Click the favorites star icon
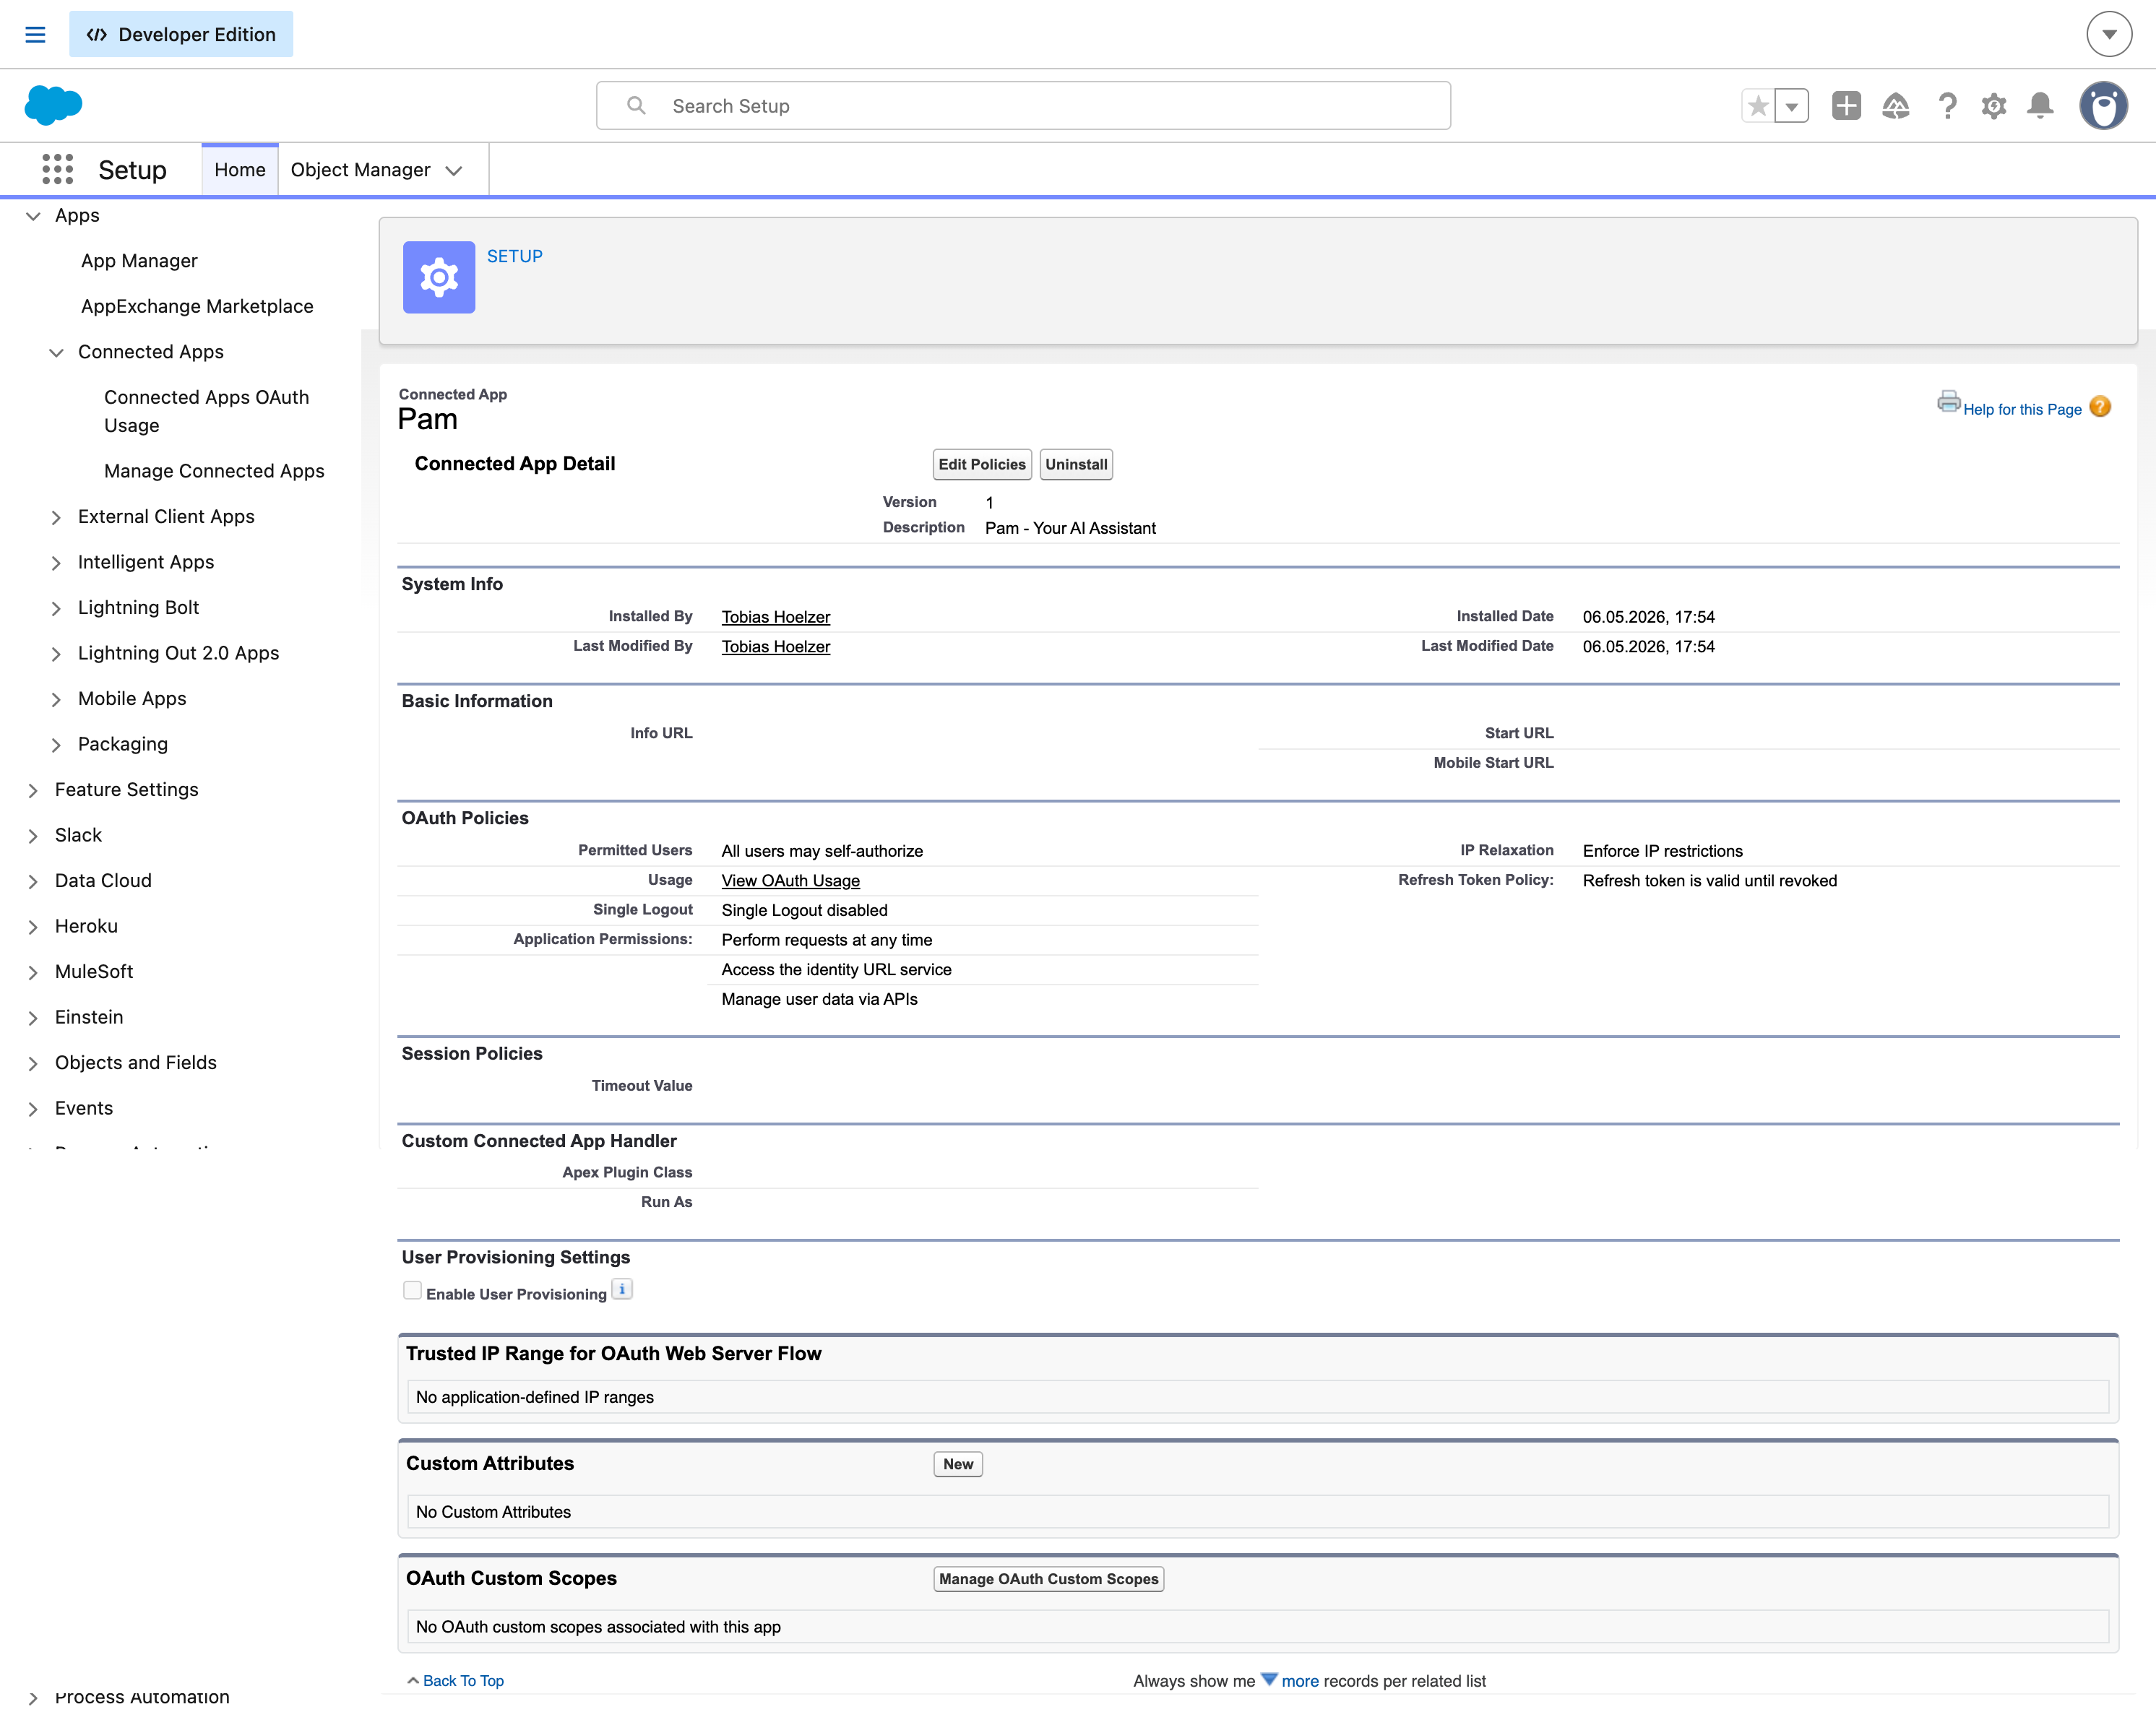The image size is (2156, 1712). click(x=1758, y=106)
